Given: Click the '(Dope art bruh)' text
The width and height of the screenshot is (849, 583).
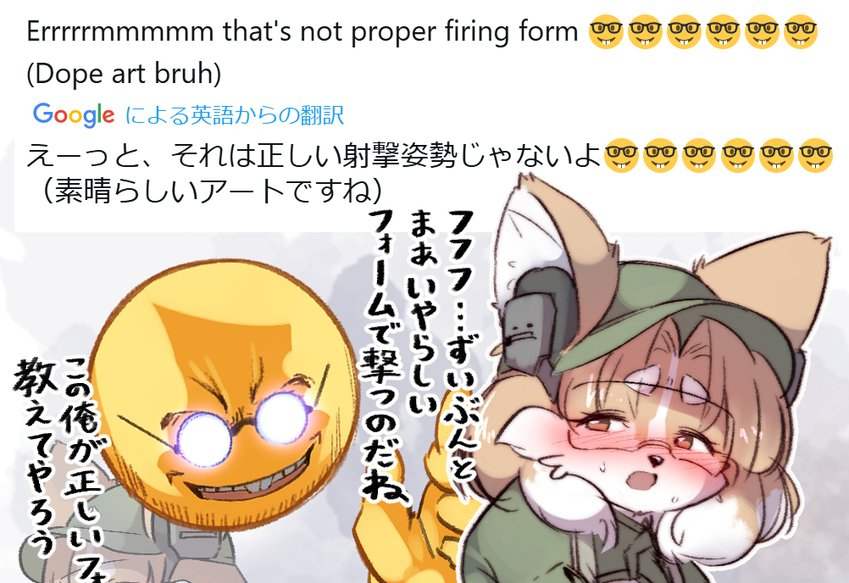Looking at the screenshot, I should pos(124,73).
